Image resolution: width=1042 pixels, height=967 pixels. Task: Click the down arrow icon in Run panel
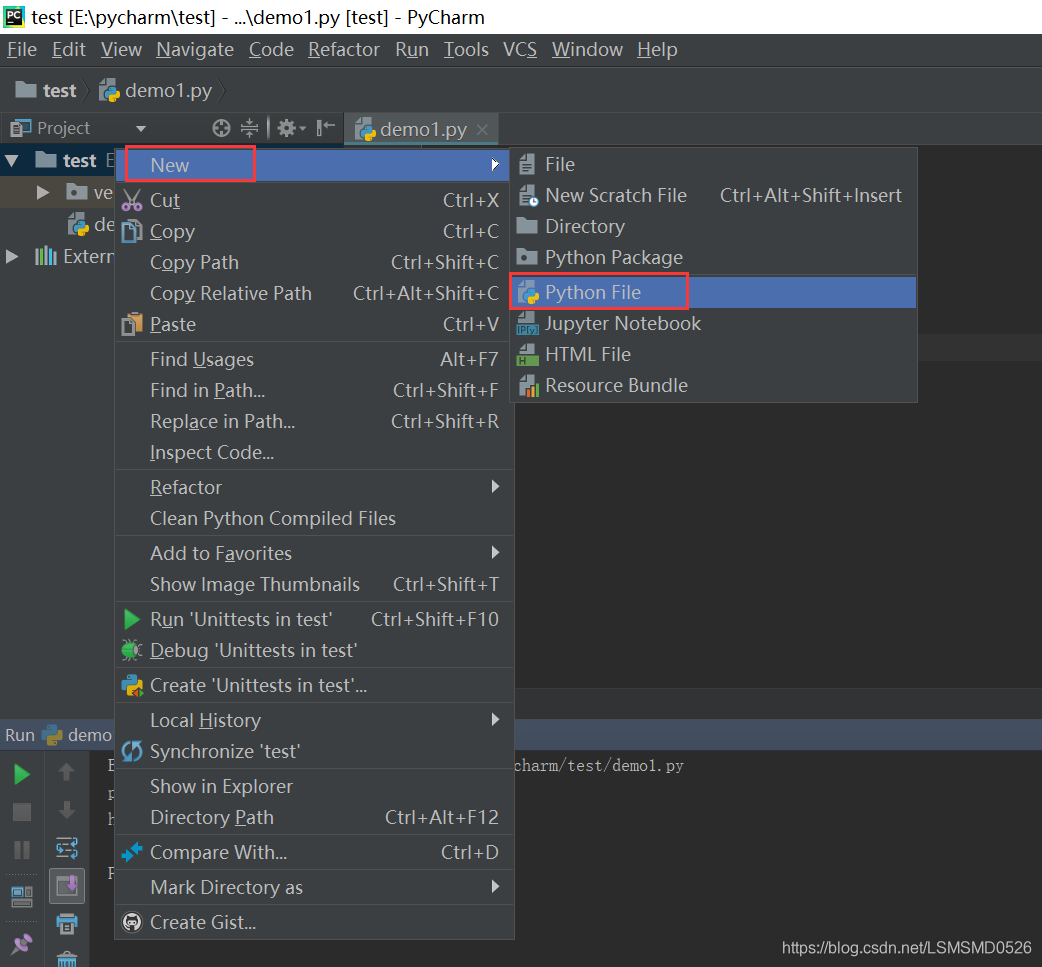tap(66, 809)
